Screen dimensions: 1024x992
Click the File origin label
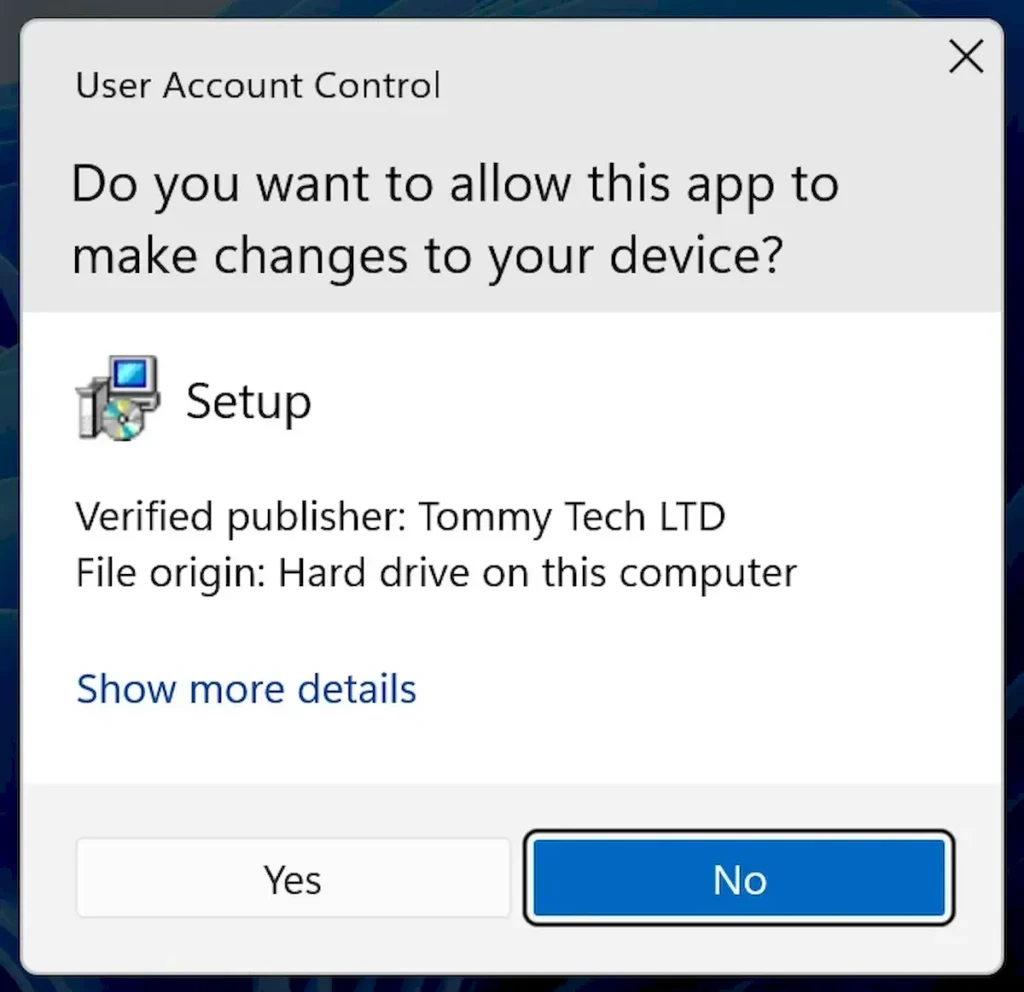click(x=171, y=573)
